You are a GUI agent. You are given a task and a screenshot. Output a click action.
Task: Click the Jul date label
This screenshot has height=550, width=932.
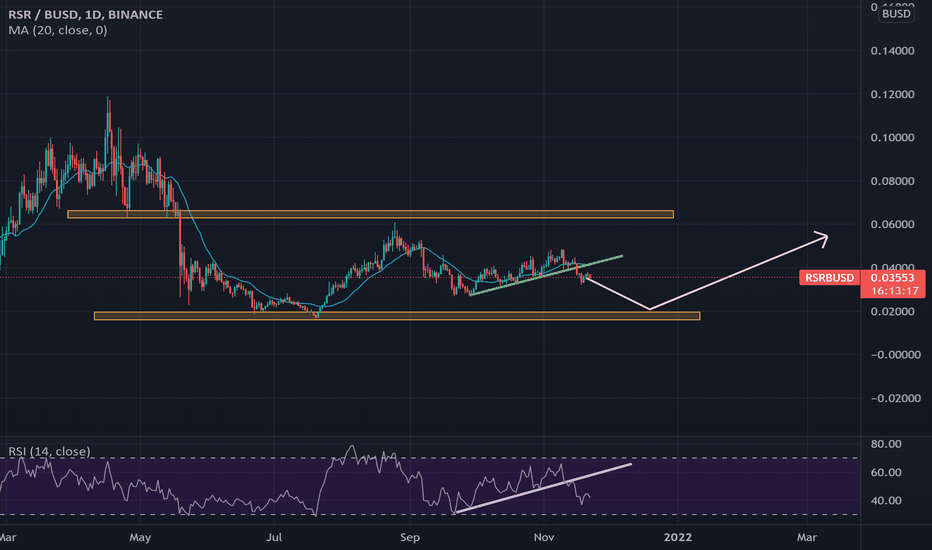pyautogui.click(x=274, y=538)
